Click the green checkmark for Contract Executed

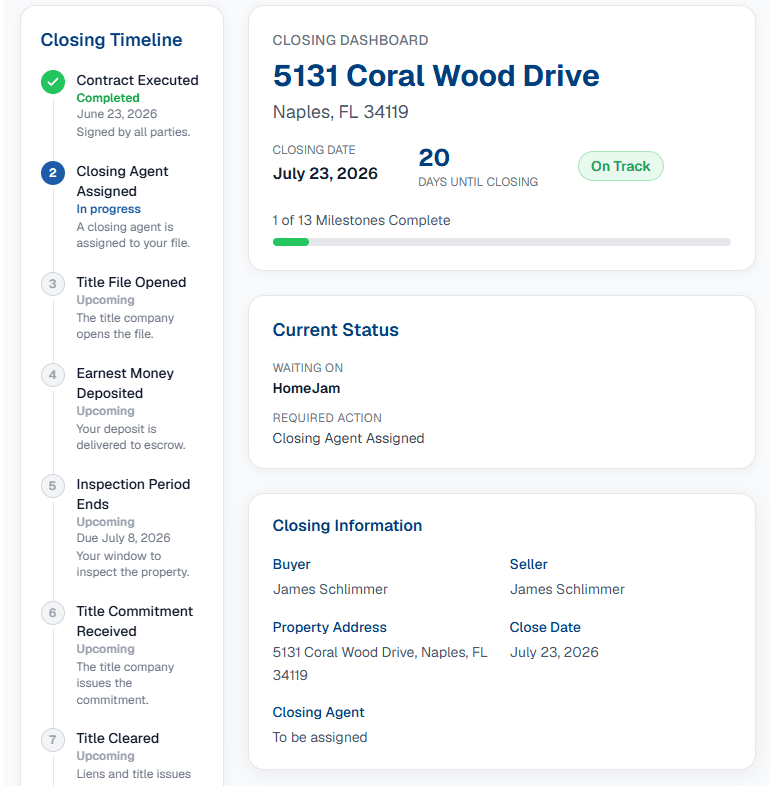tap(53, 82)
